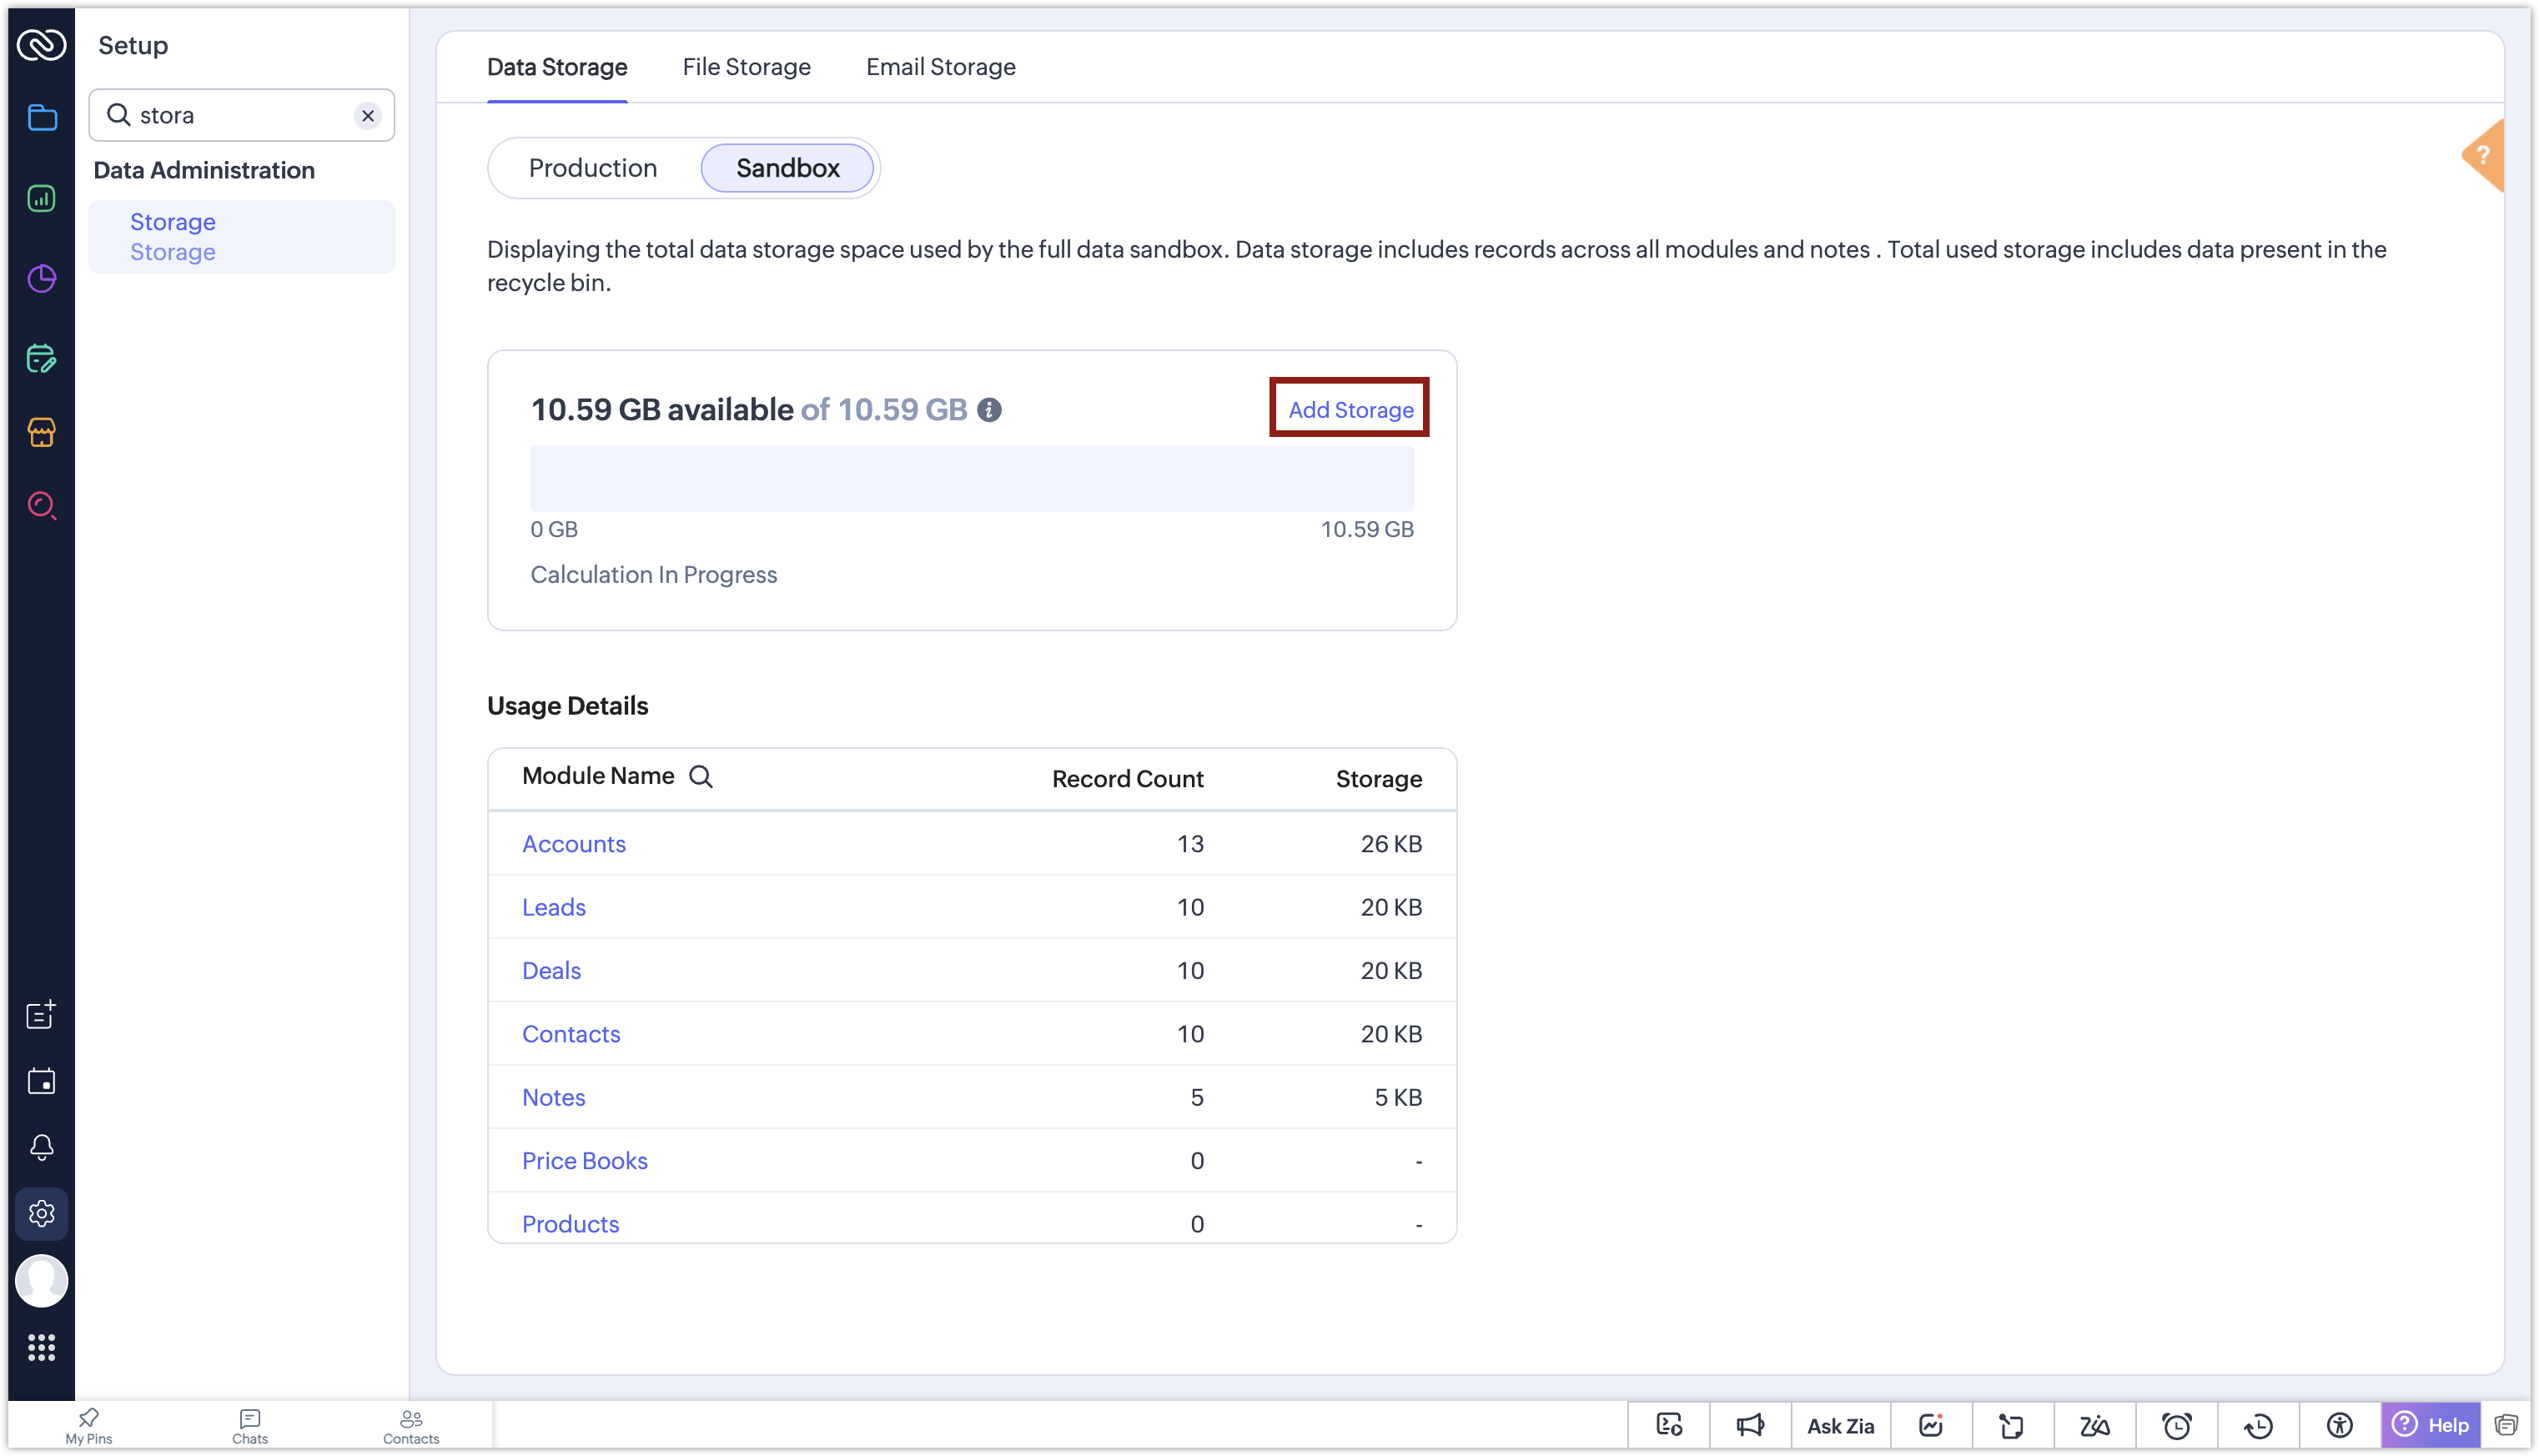This screenshot has width=2539, height=1456.
Task: Click the Ask Zia button
Action: [x=1840, y=1426]
